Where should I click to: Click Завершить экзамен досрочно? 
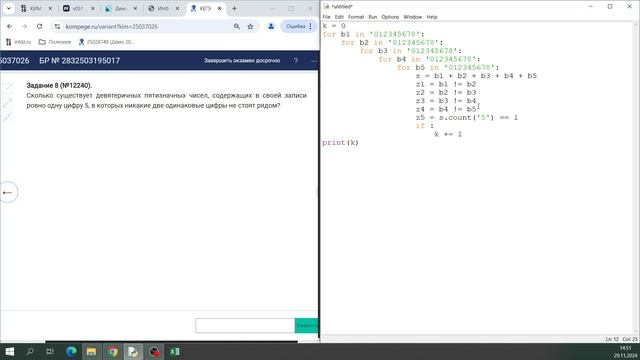click(x=242, y=60)
